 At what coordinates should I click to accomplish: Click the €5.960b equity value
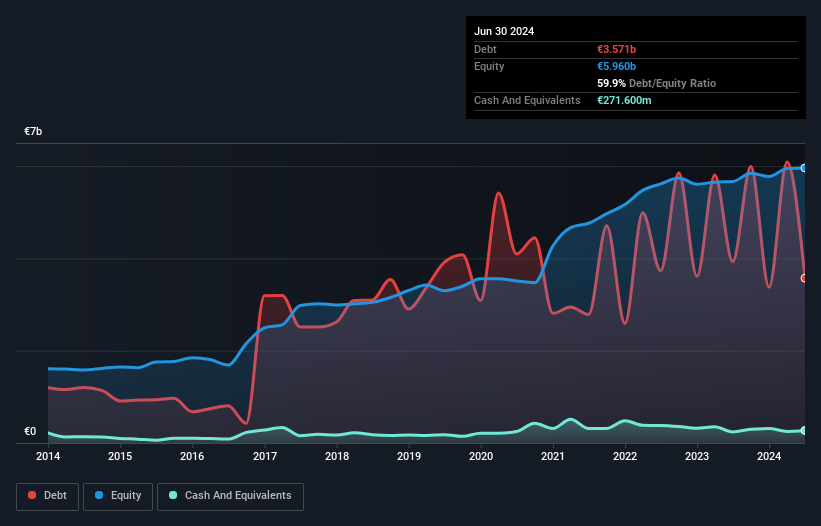616,66
